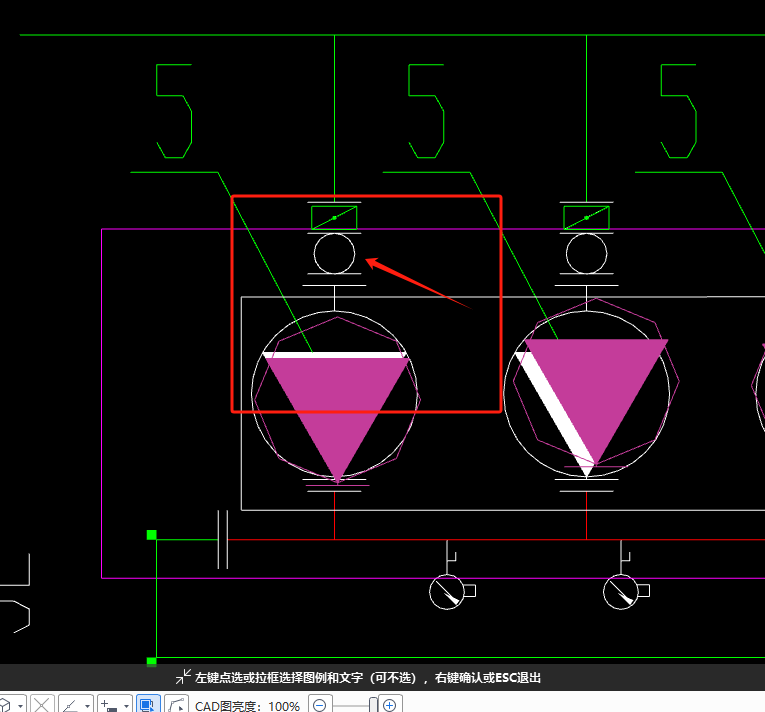Select the left green valve rectangle symbol
765x712 pixels.
click(x=334, y=218)
